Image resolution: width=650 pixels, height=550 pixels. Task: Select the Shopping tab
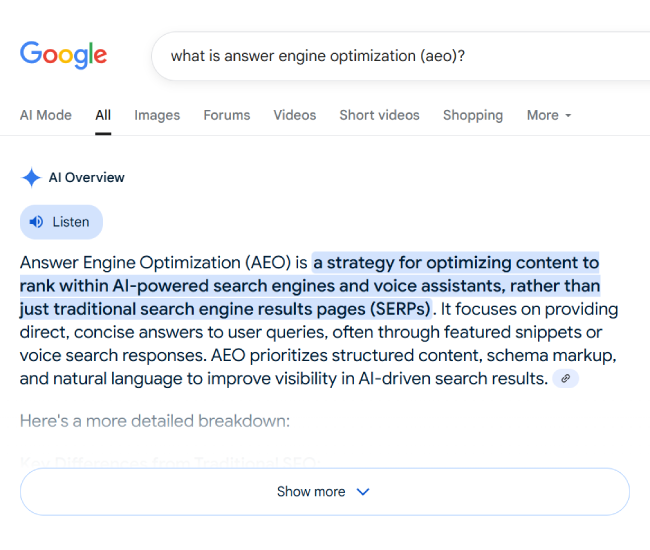(x=473, y=115)
